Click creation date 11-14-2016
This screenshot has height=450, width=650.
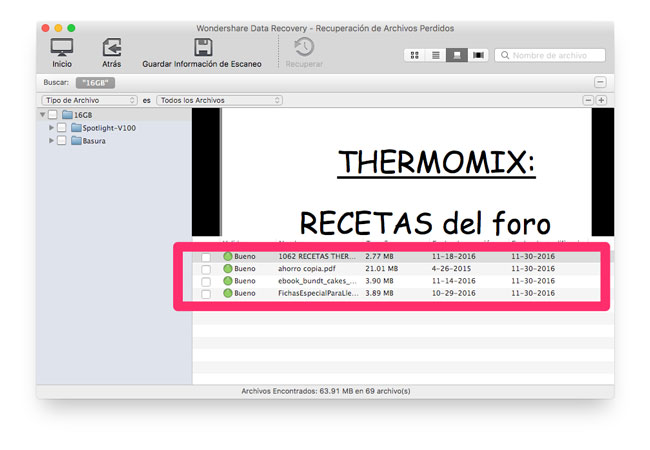(x=454, y=281)
